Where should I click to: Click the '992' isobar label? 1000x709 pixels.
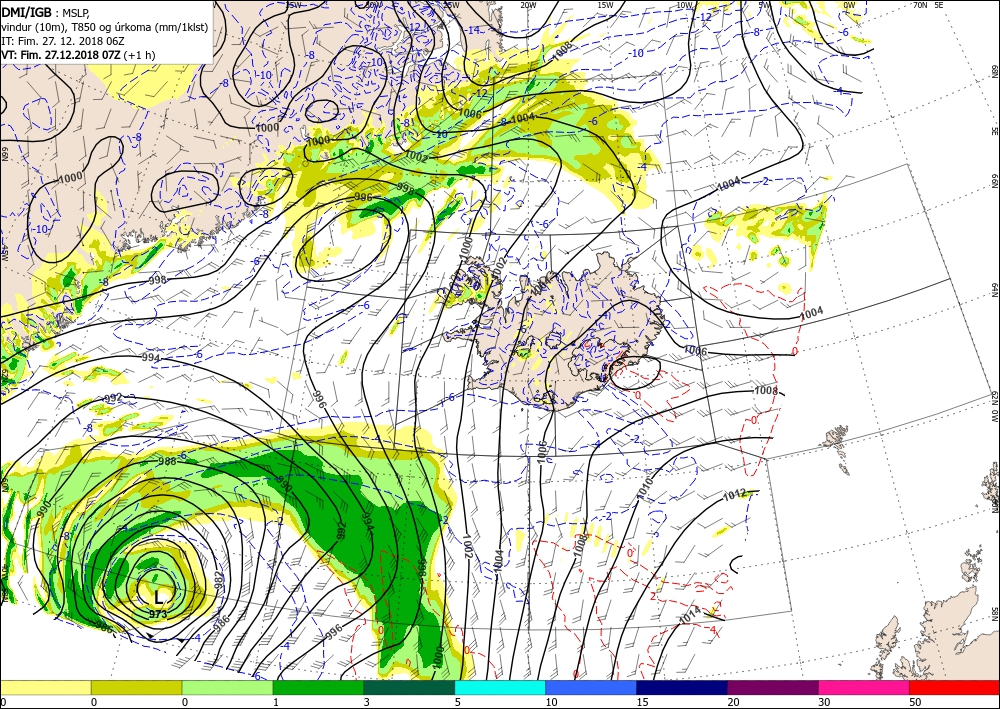pos(112,398)
